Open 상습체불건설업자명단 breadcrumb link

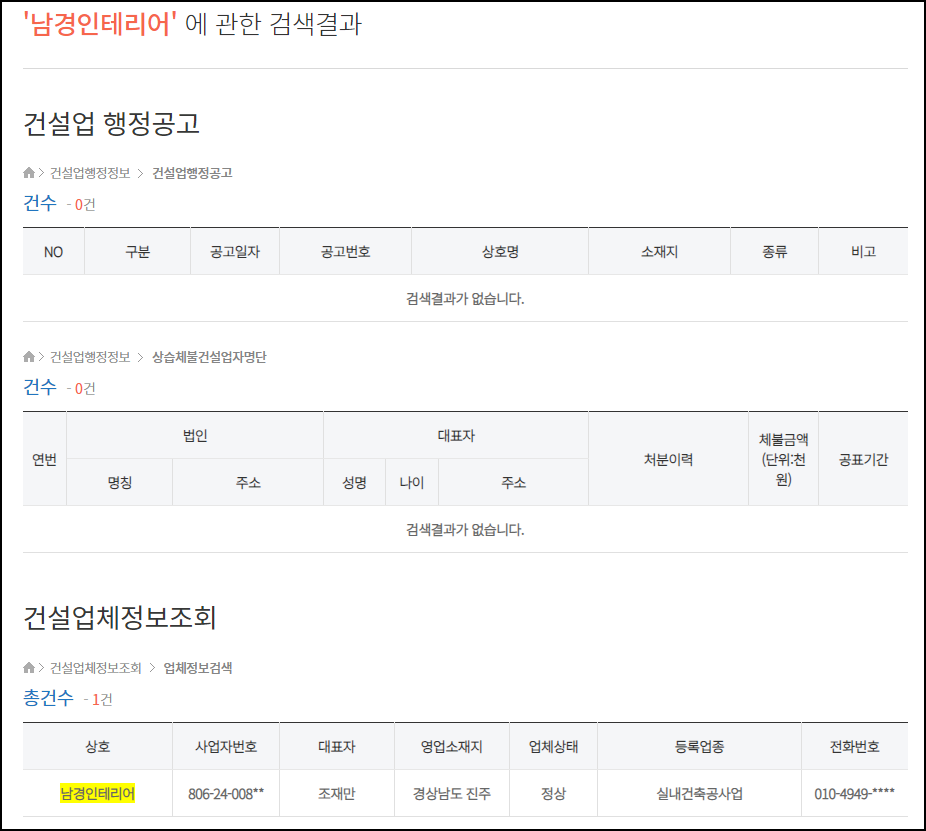point(209,357)
